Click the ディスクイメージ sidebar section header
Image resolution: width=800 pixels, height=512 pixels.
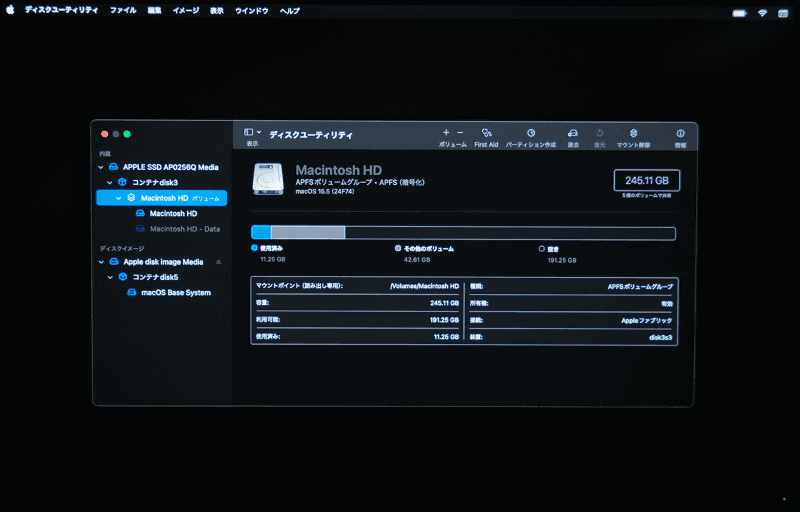122,248
